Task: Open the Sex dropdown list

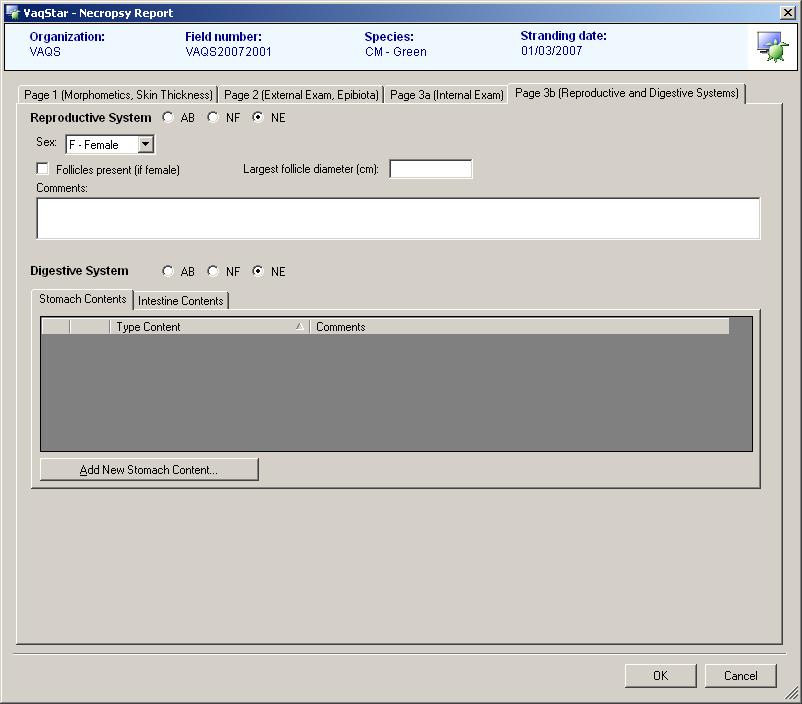Action: coord(146,145)
